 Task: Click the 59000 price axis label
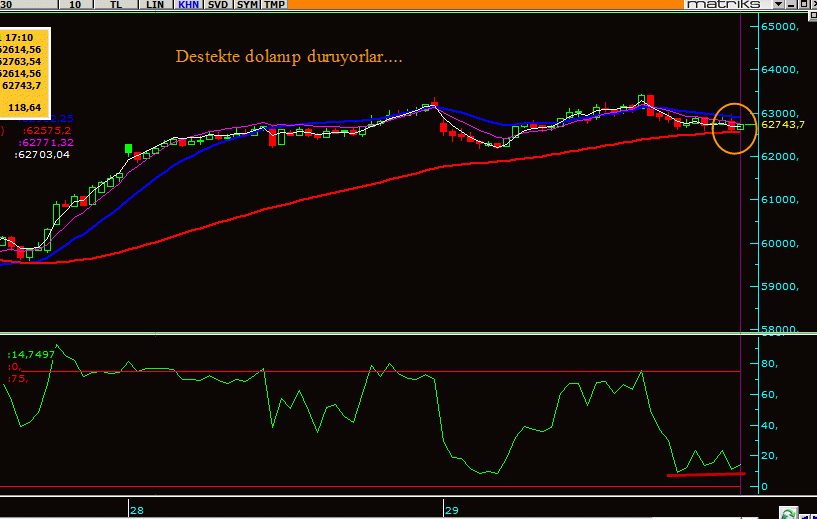(x=780, y=287)
